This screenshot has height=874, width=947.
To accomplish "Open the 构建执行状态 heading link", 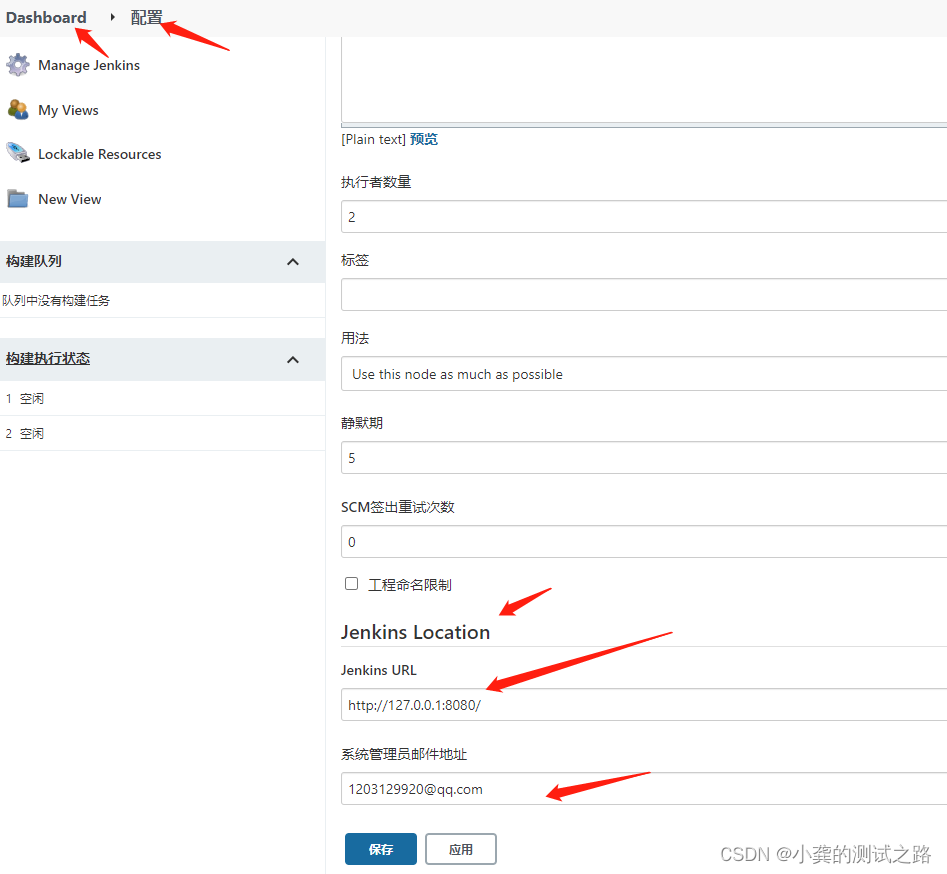I will point(48,358).
